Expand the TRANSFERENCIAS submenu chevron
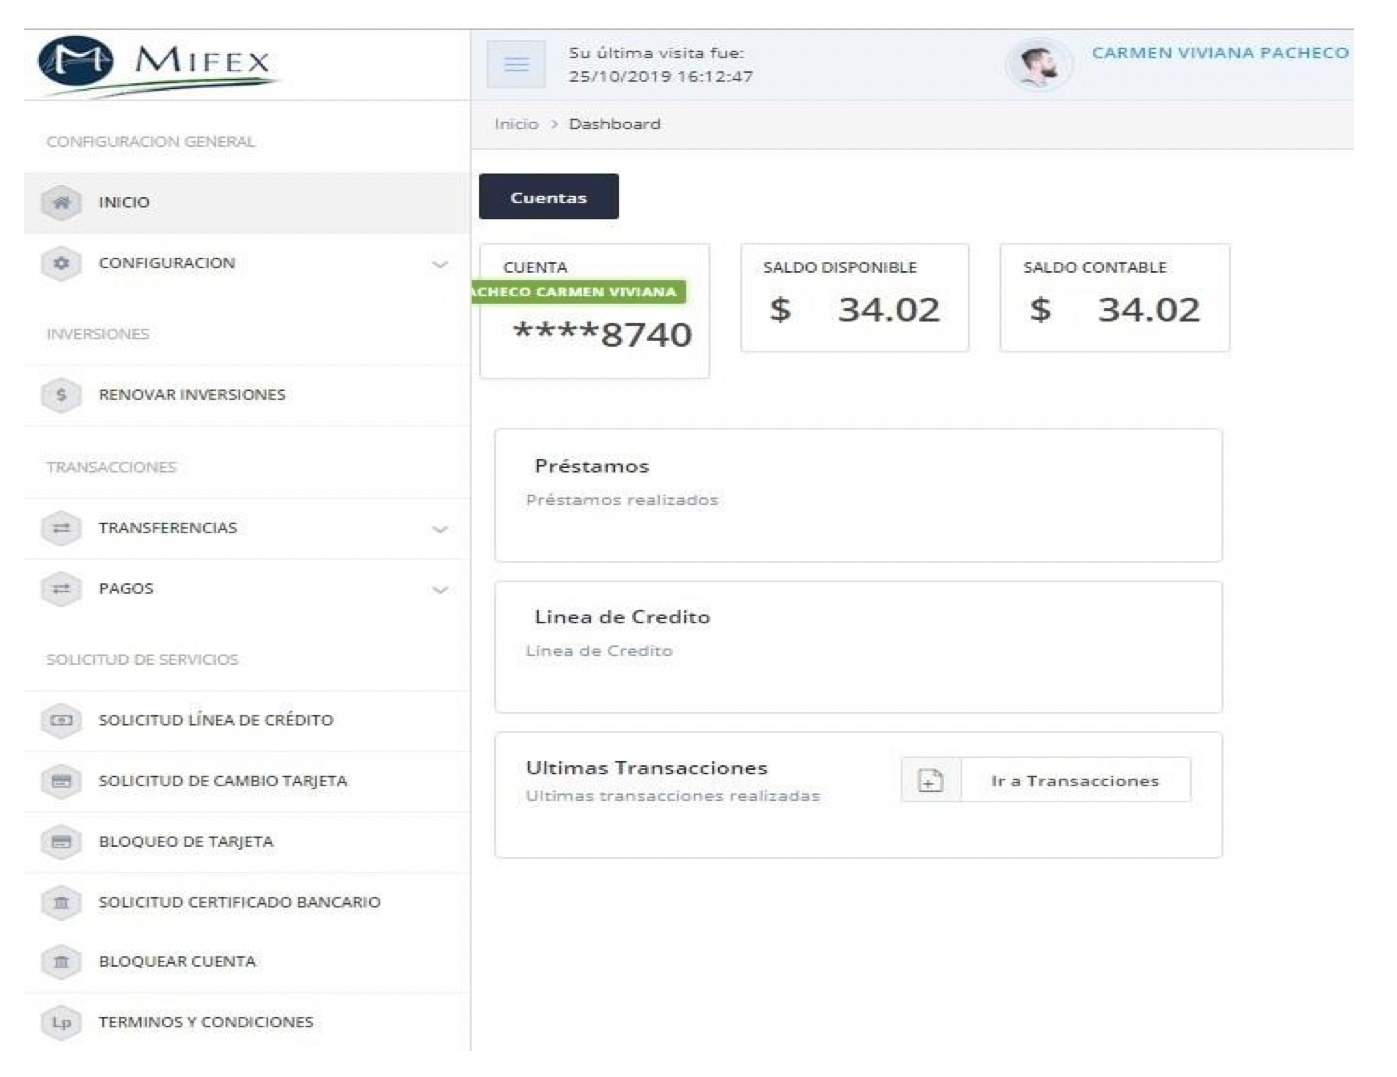The image size is (1397, 1077). [x=439, y=529]
